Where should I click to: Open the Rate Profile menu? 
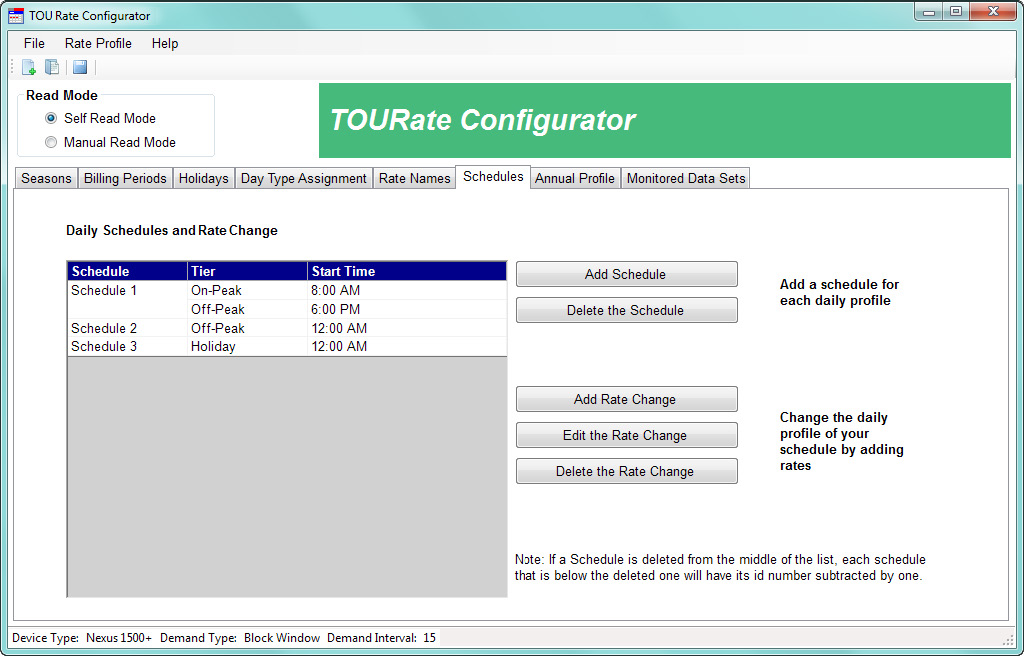(x=98, y=43)
